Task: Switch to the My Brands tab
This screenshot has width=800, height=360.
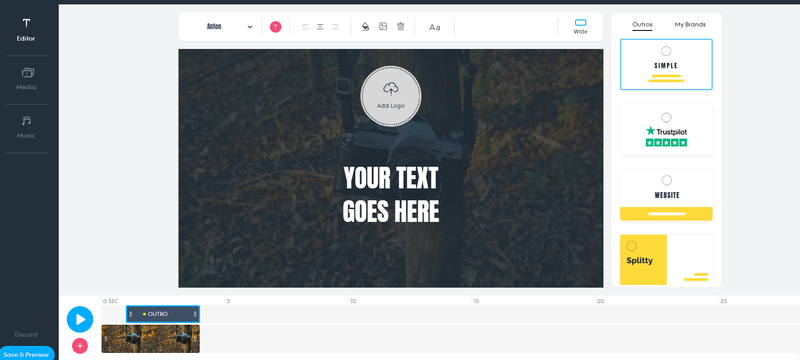Action: (690, 24)
